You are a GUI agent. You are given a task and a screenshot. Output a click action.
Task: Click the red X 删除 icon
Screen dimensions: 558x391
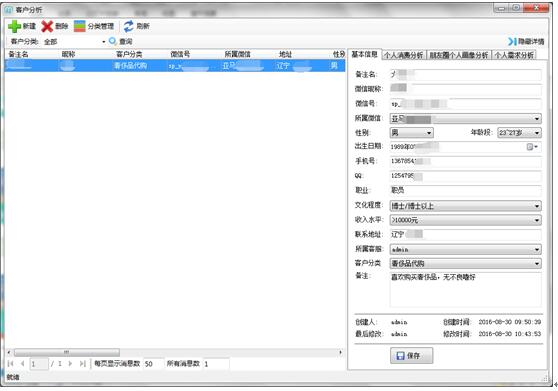(47, 26)
